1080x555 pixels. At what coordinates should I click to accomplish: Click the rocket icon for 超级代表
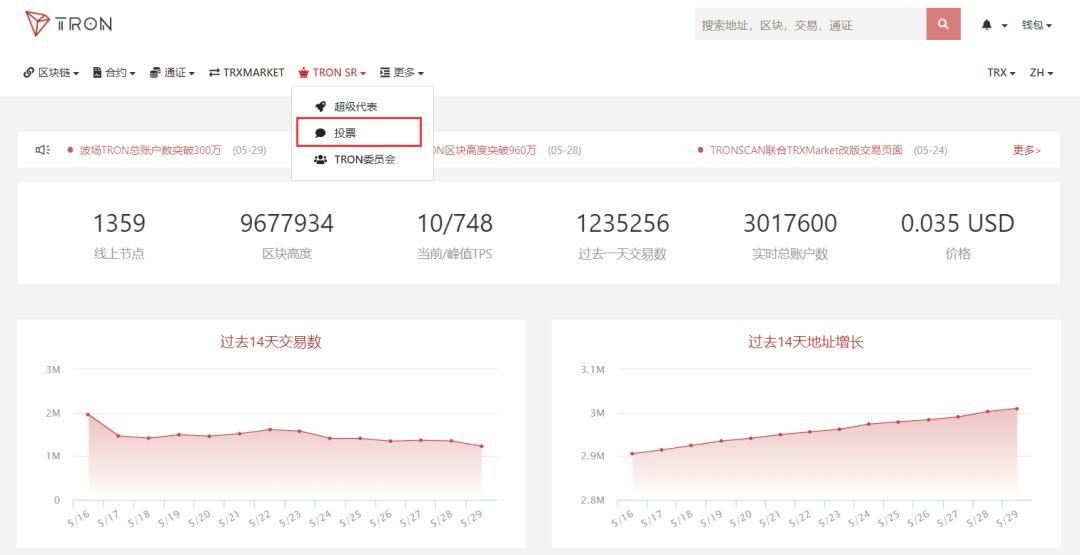click(320, 107)
